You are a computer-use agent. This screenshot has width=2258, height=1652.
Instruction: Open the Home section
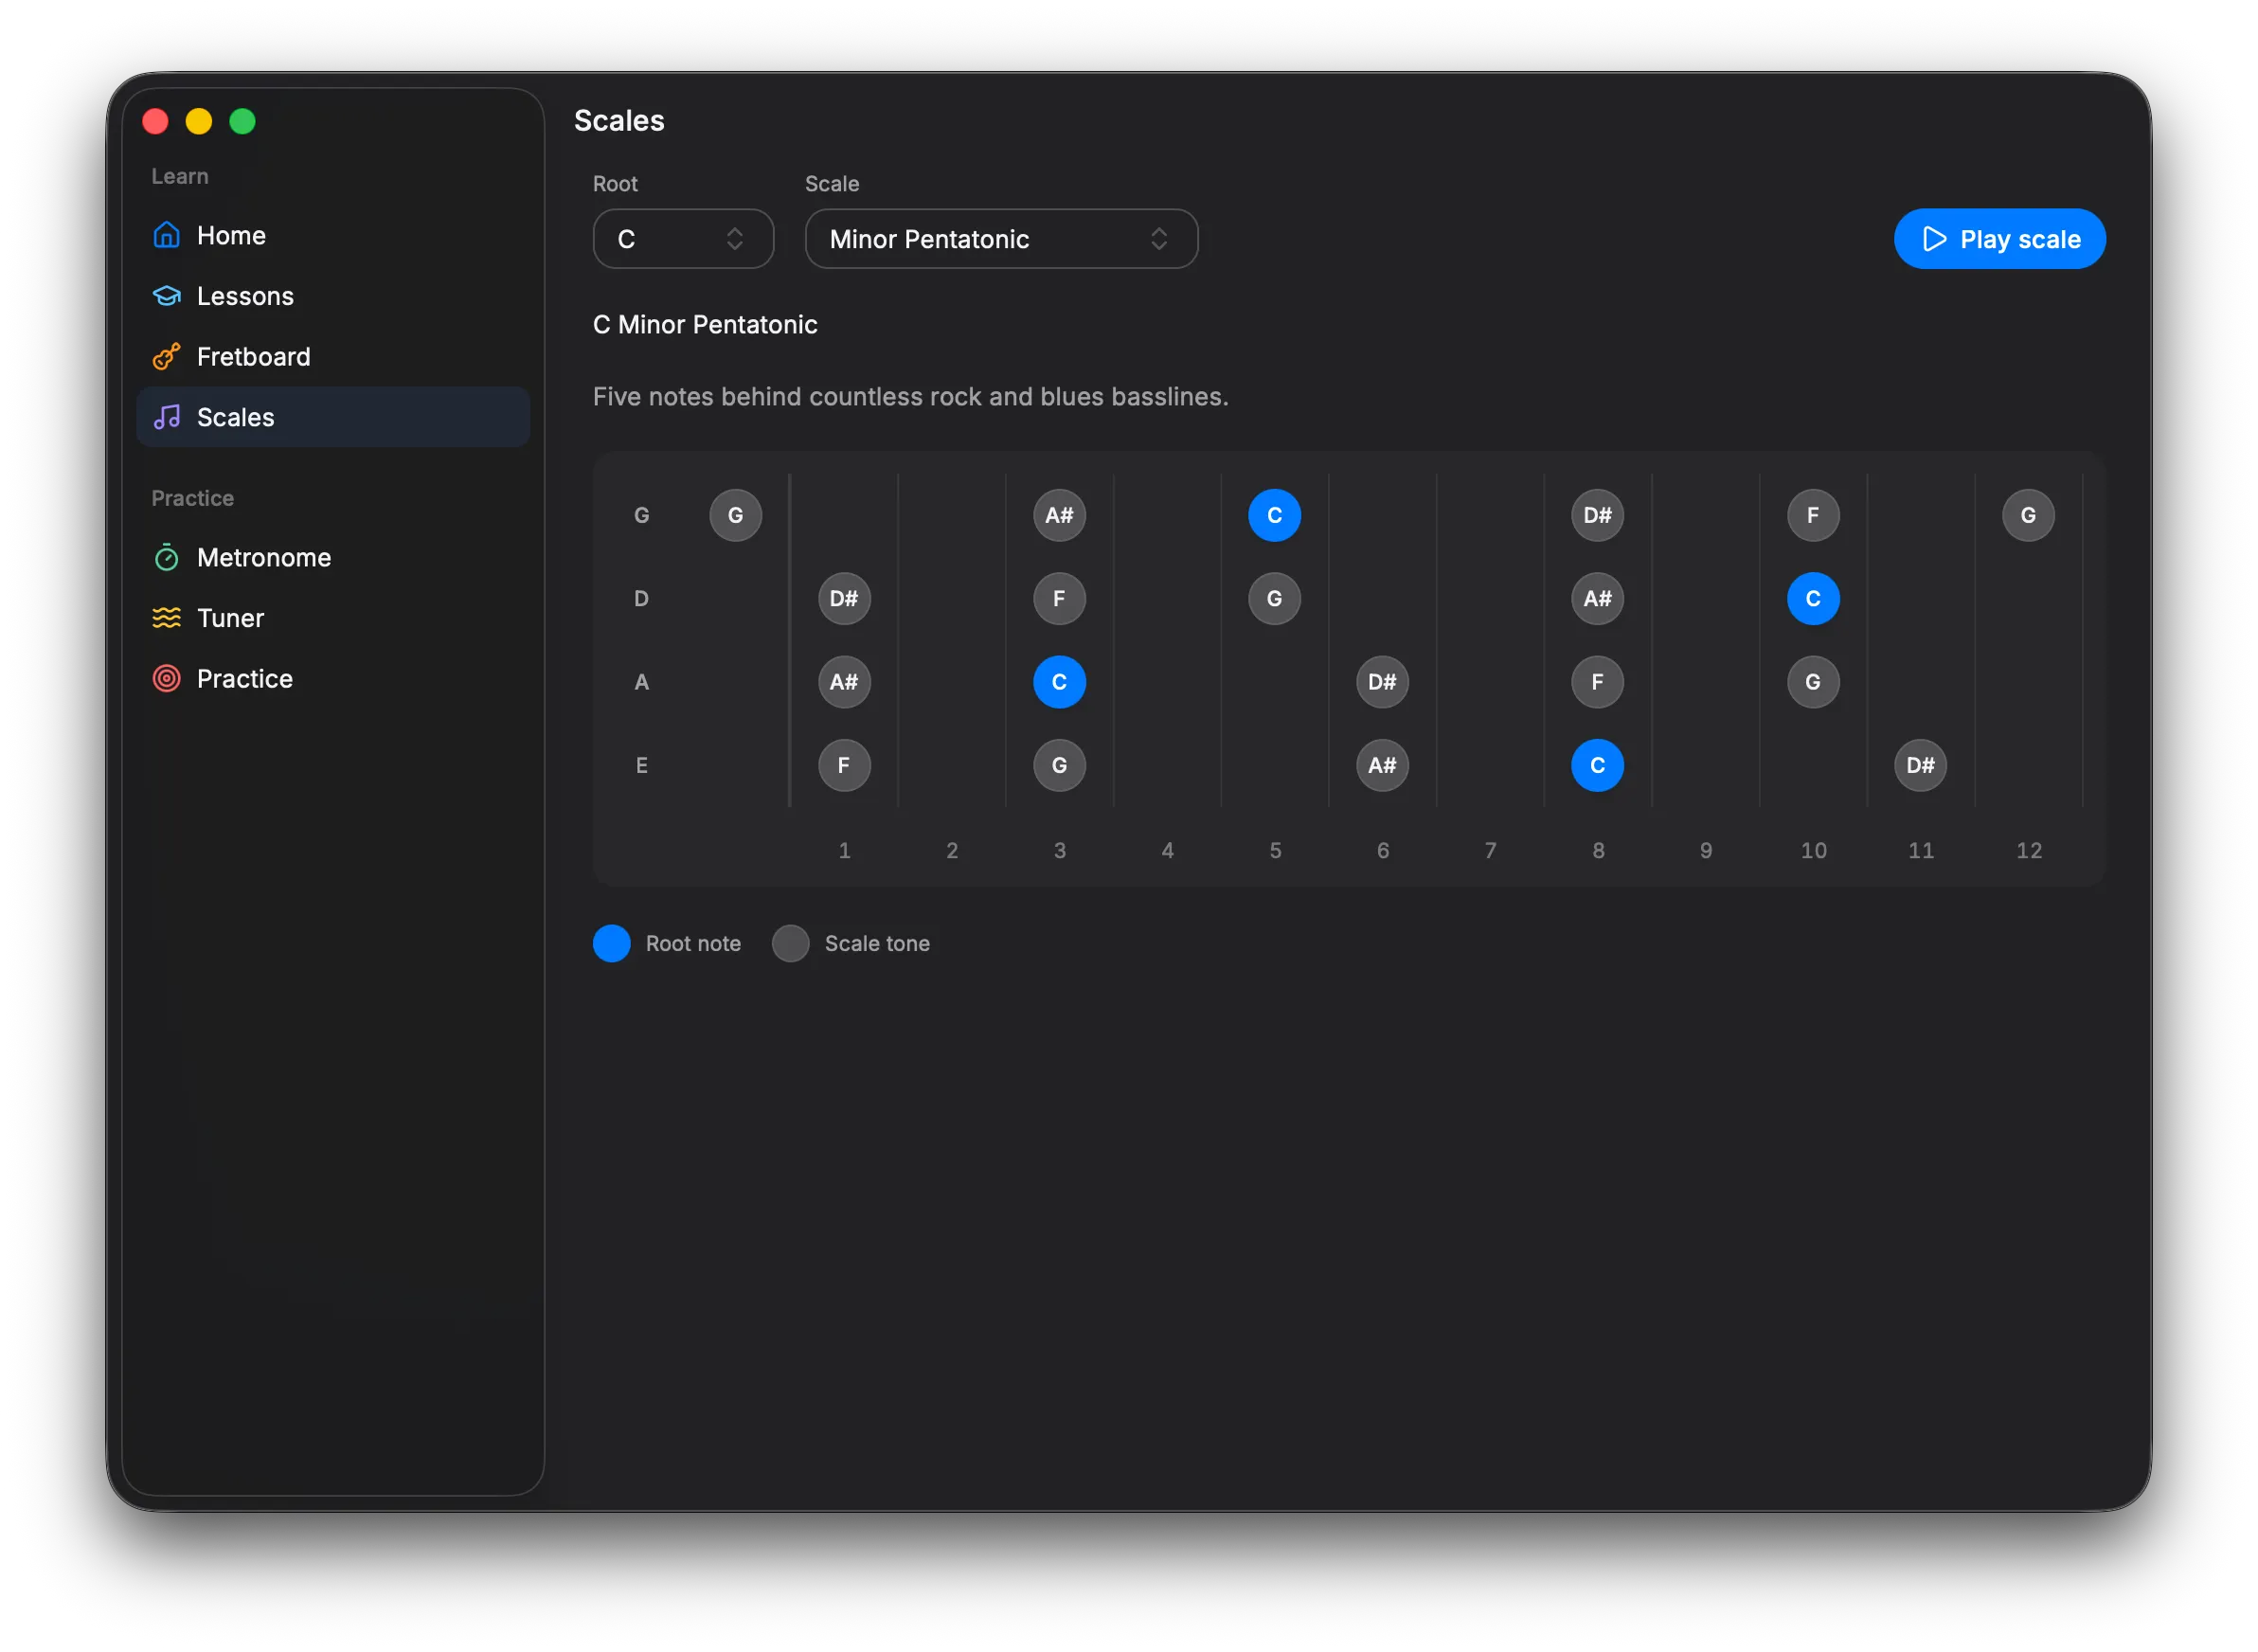333,235
